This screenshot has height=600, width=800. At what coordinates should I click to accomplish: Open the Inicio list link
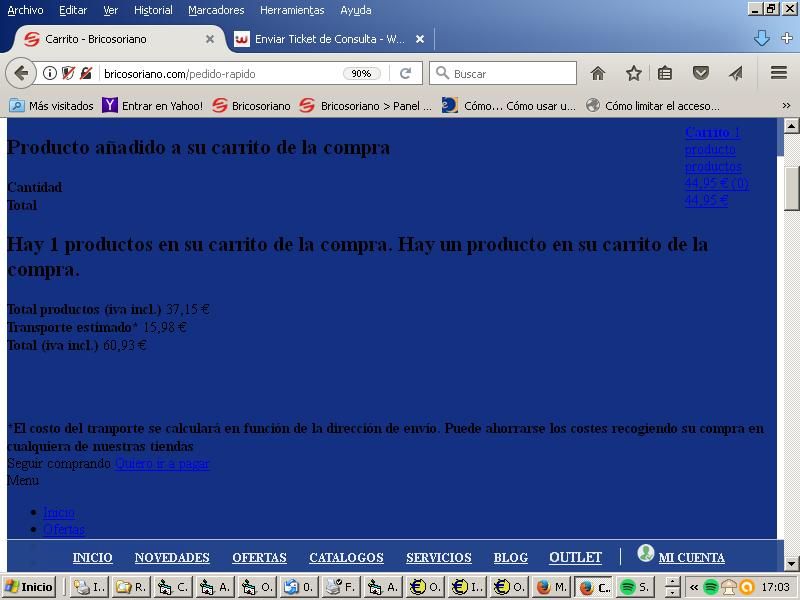(x=59, y=512)
